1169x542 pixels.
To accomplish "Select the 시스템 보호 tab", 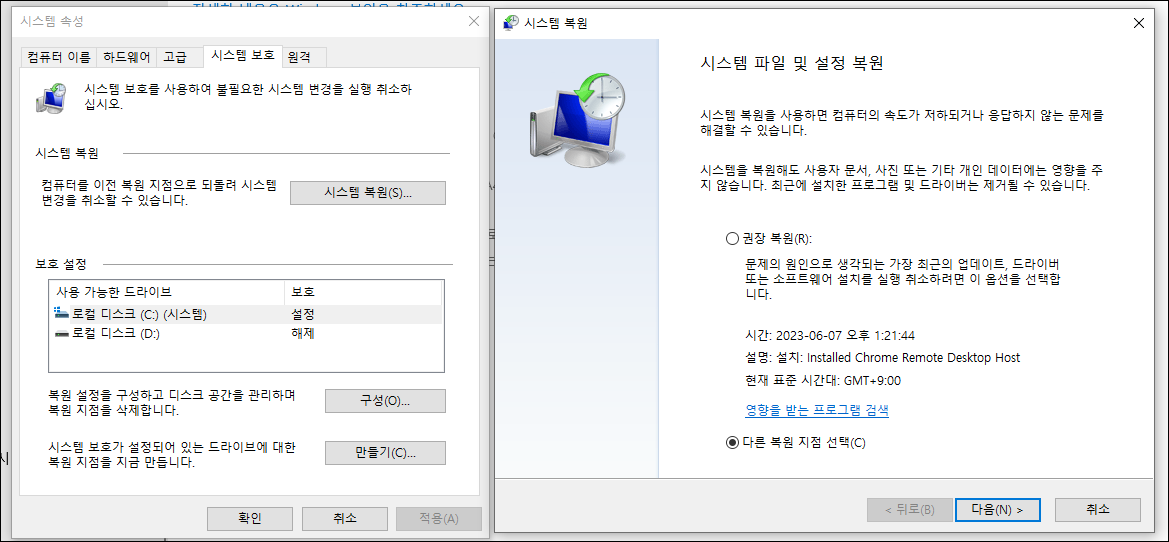I will click(243, 55).
